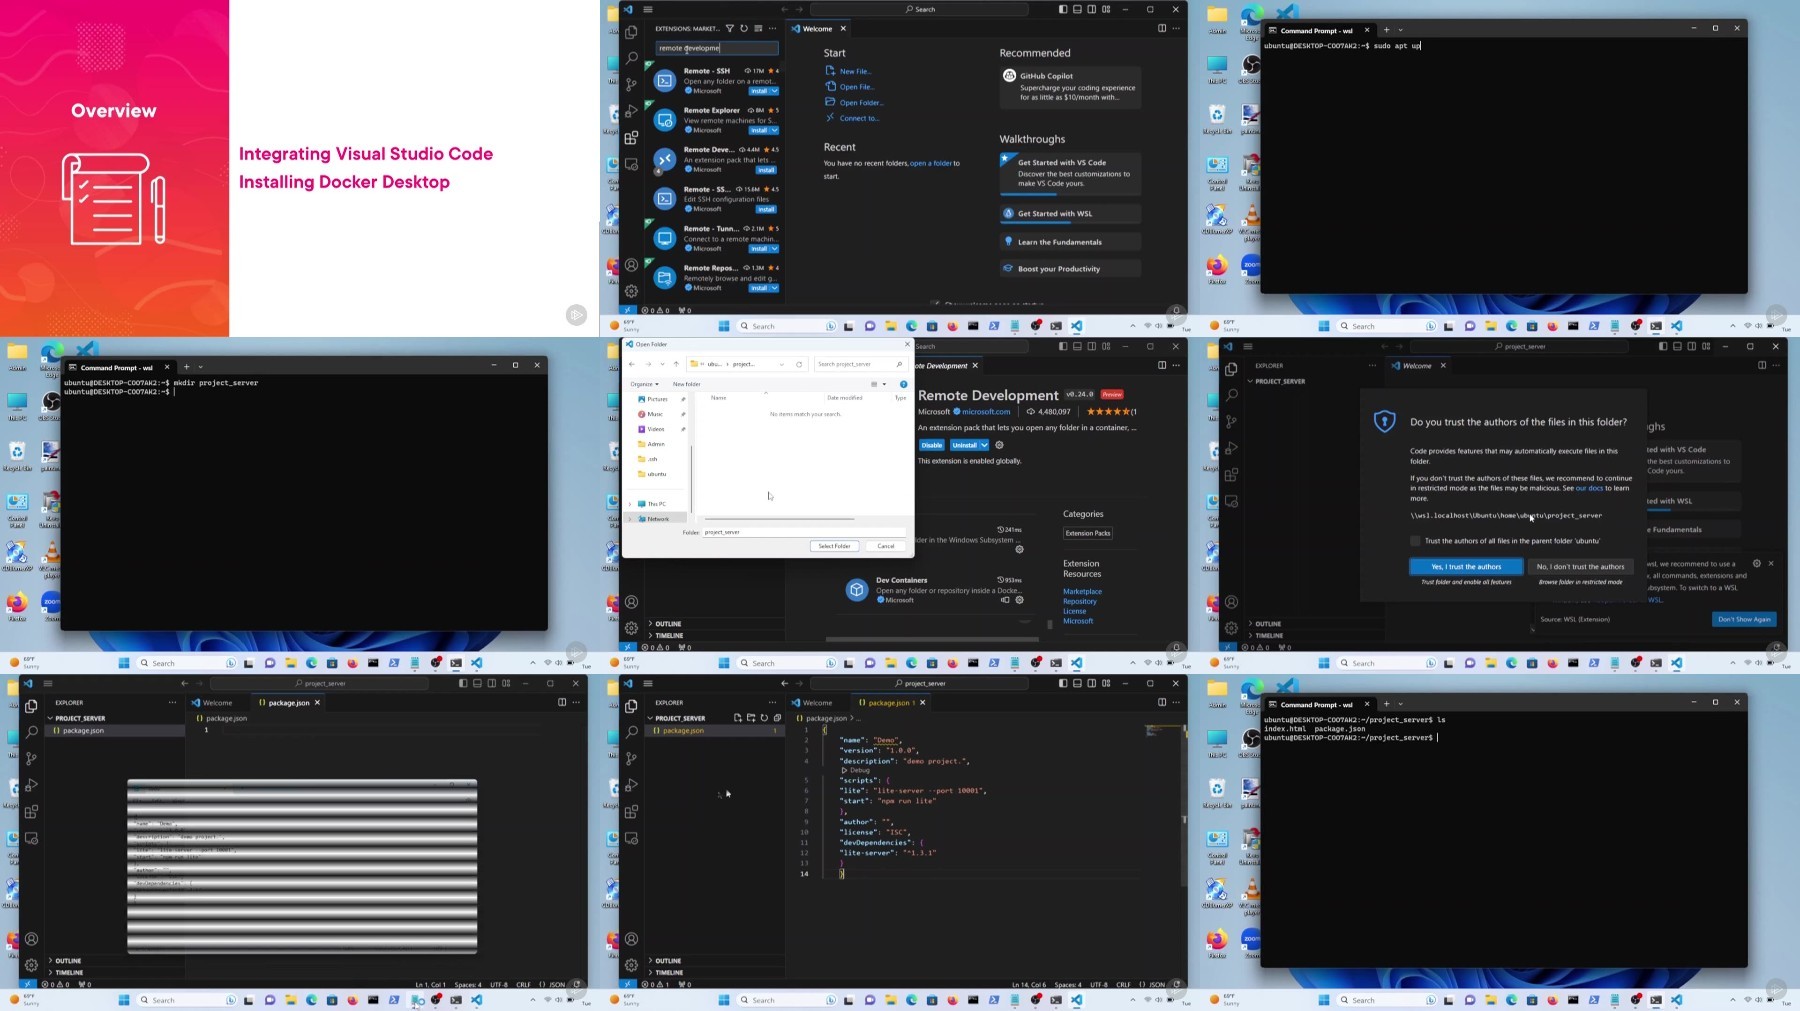Open Marketplace link under Extension Resources
The width and height of the screenshot is (1800, 1011).
point(1082,591)
